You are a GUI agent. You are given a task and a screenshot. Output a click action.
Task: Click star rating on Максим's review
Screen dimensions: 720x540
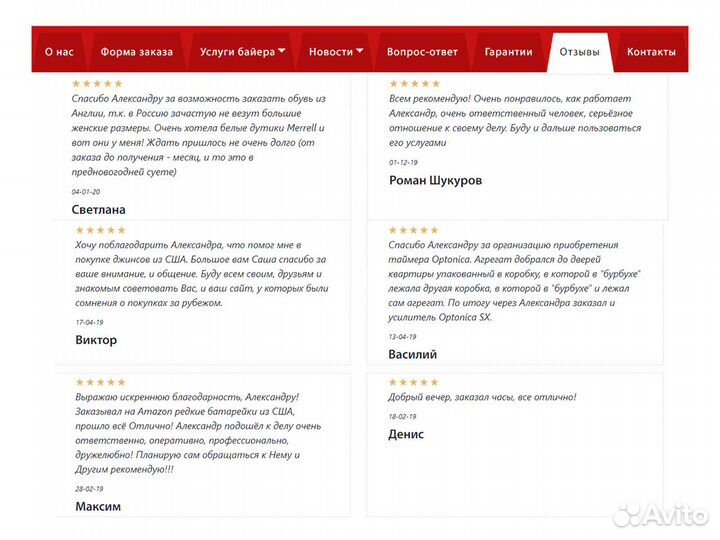point(100,382)
